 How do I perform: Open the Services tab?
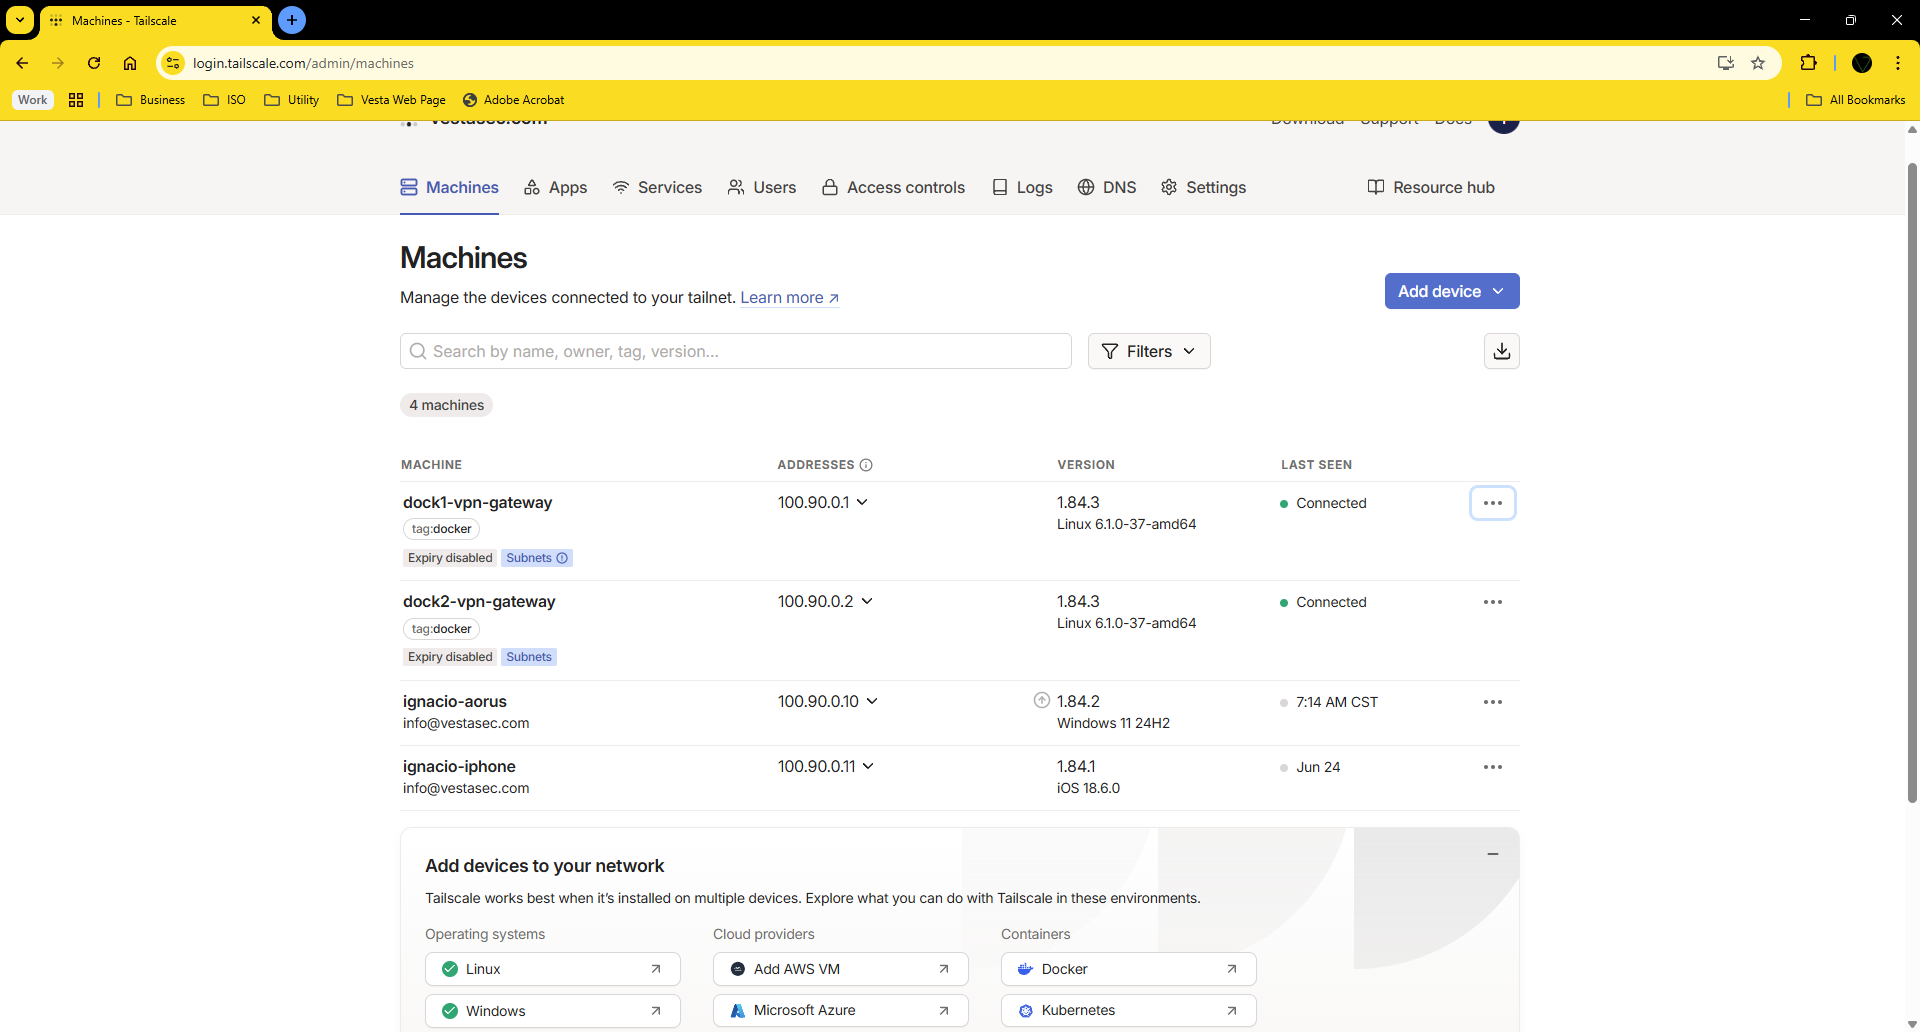click(657, 187)
